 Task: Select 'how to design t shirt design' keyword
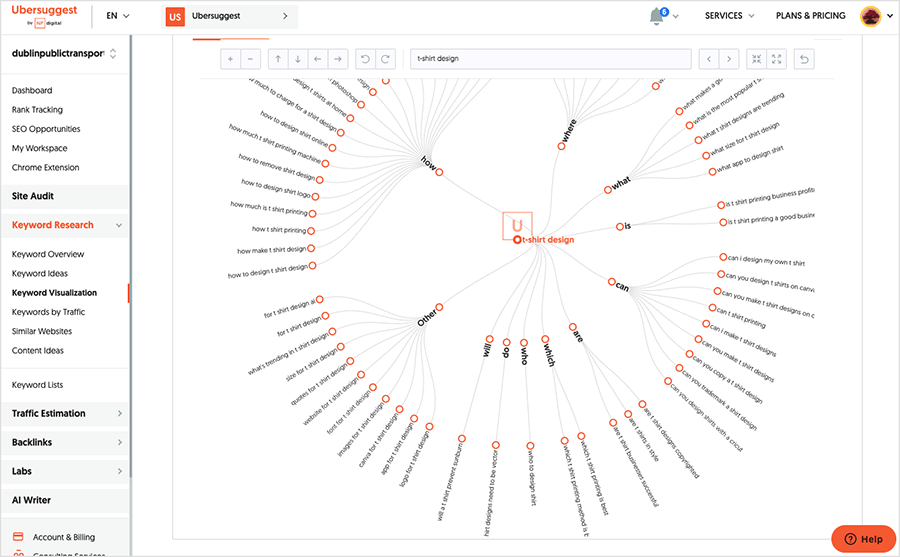coord(268,271)
